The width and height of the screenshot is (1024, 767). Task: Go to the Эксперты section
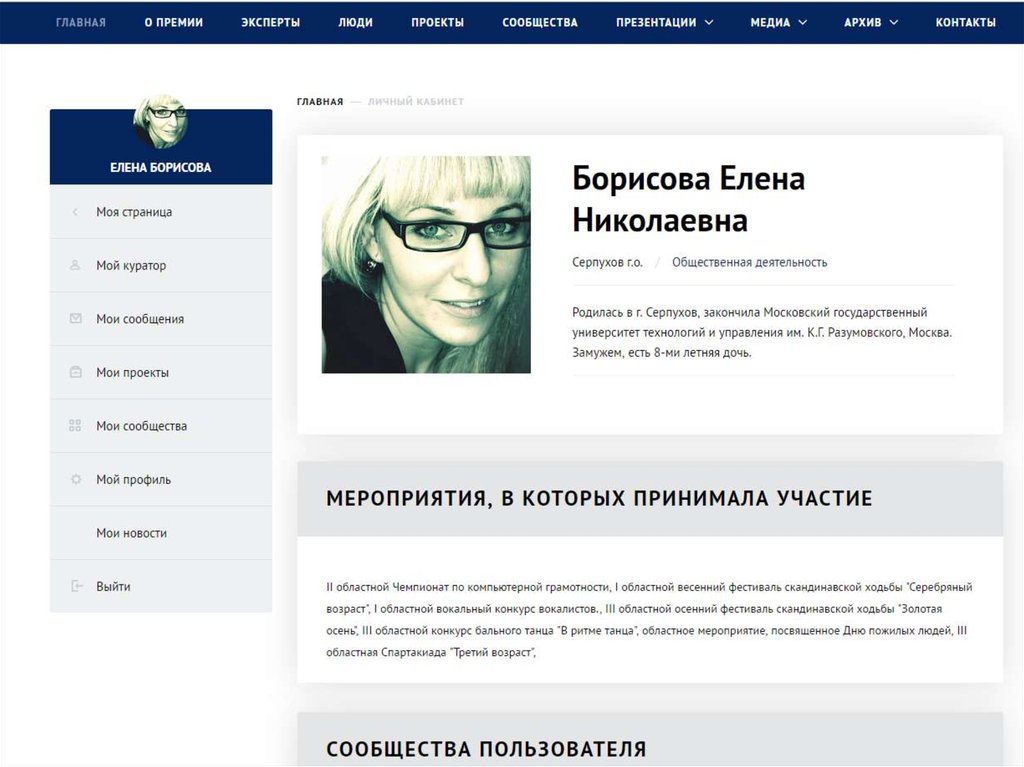coord(270,22)
